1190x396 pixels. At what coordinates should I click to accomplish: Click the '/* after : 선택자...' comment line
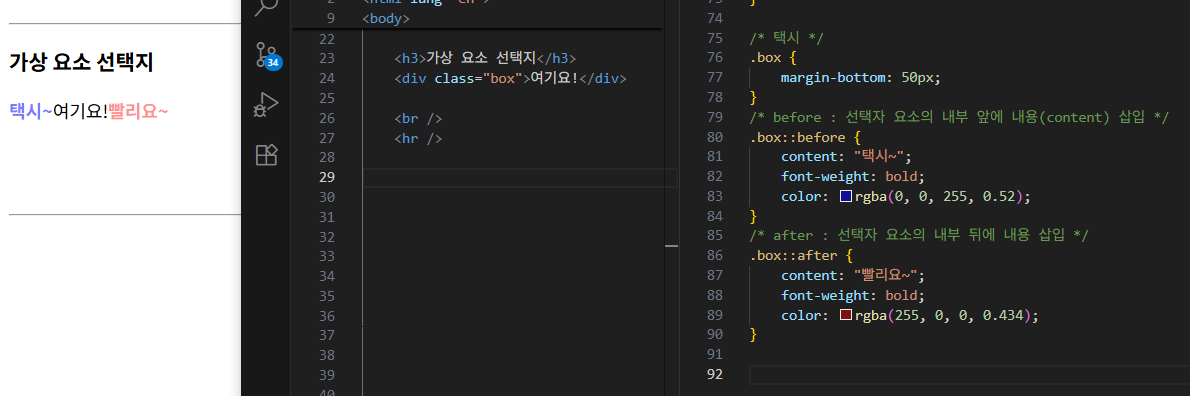tap(919, 236)
